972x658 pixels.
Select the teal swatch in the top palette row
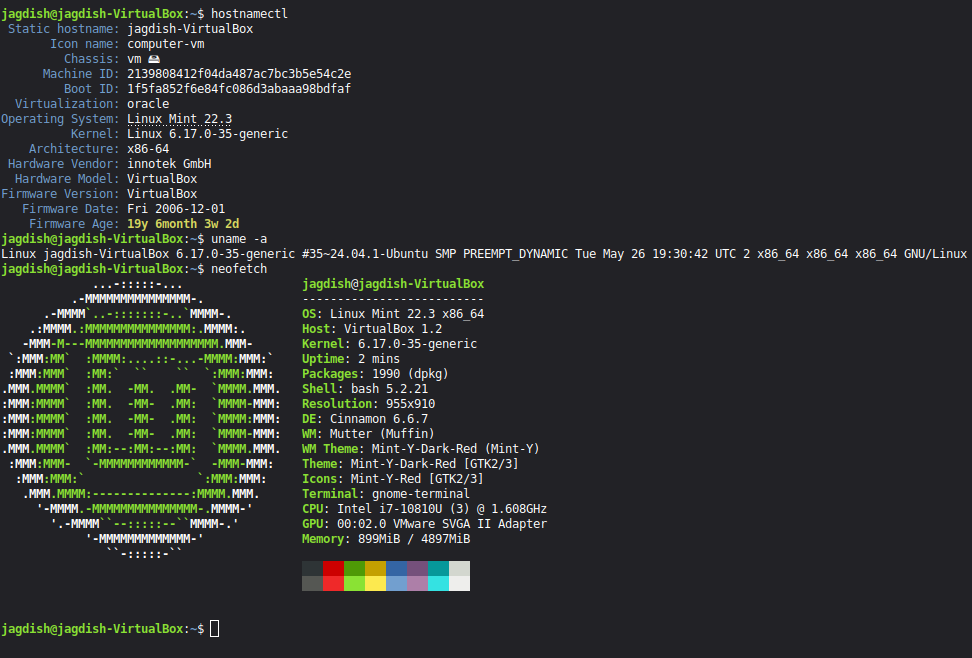[x=439, y=569]
